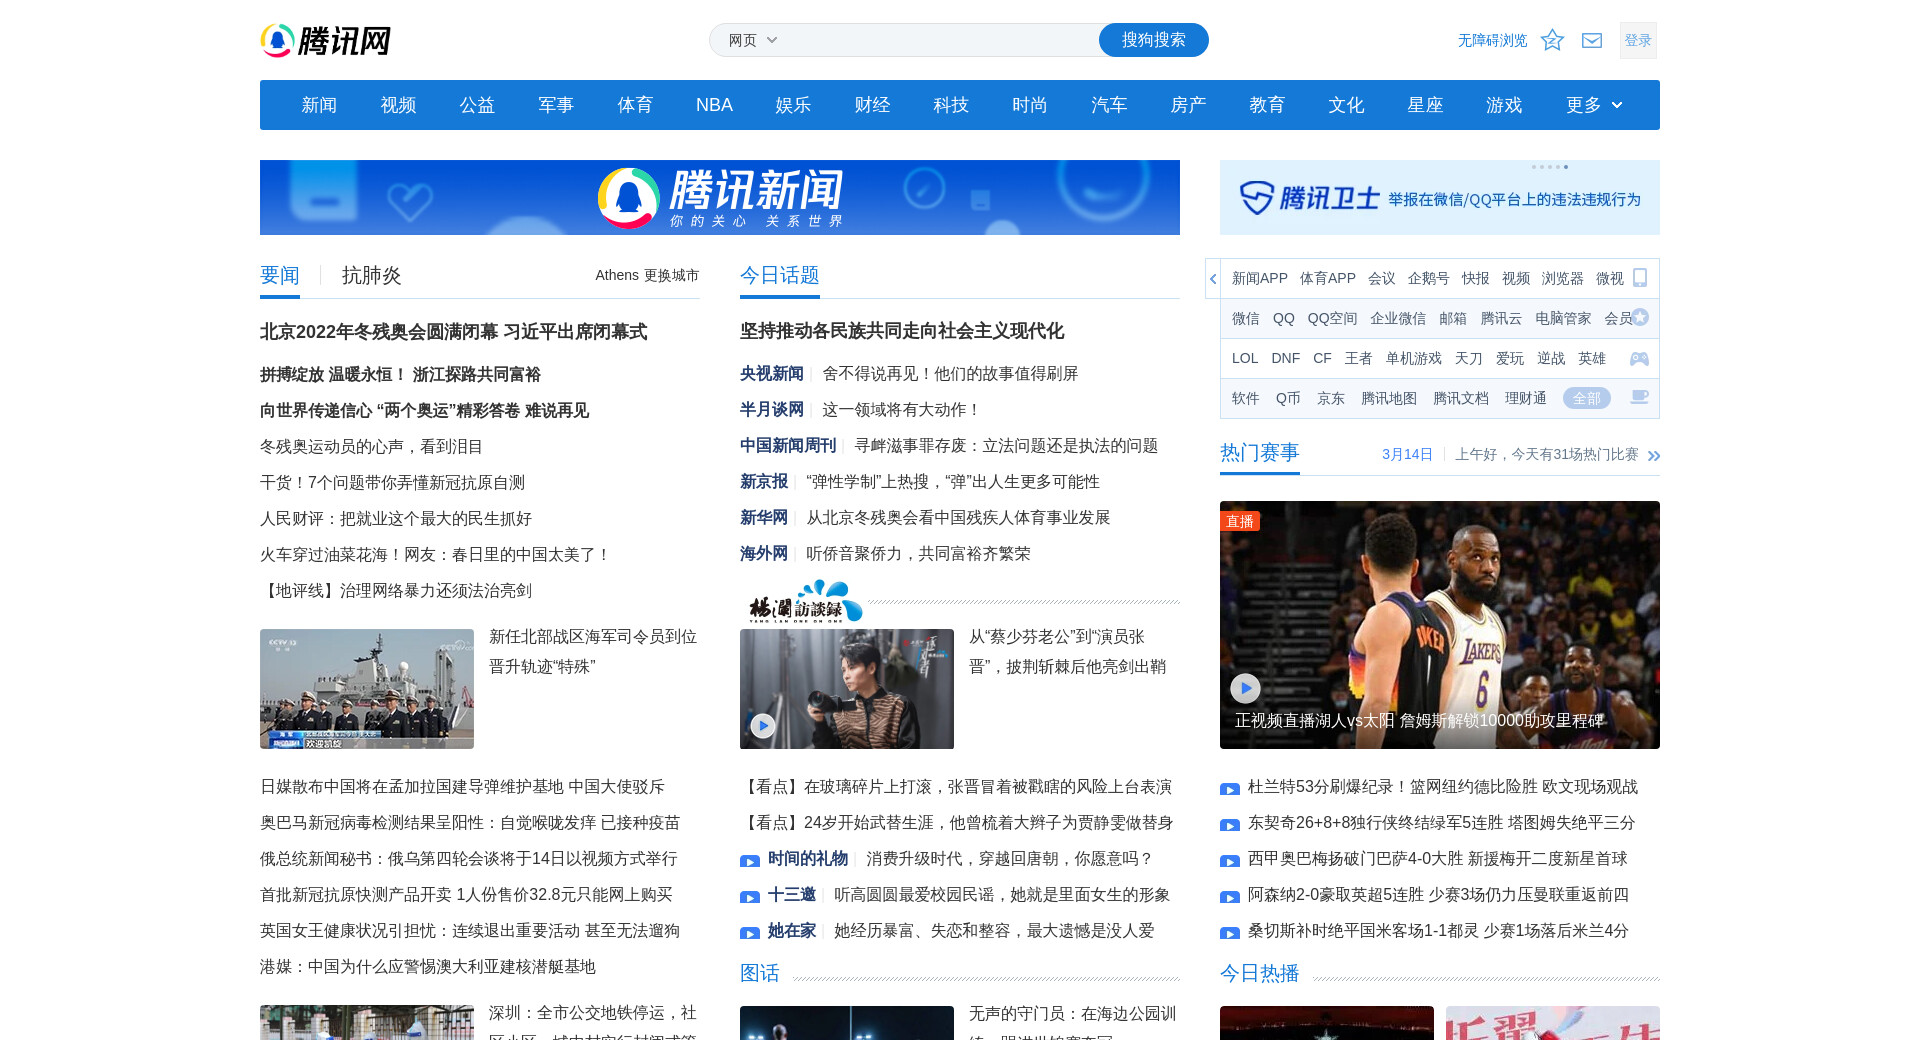
Task: Open the 网页 search type dropdown
Action: click(753, 40)
